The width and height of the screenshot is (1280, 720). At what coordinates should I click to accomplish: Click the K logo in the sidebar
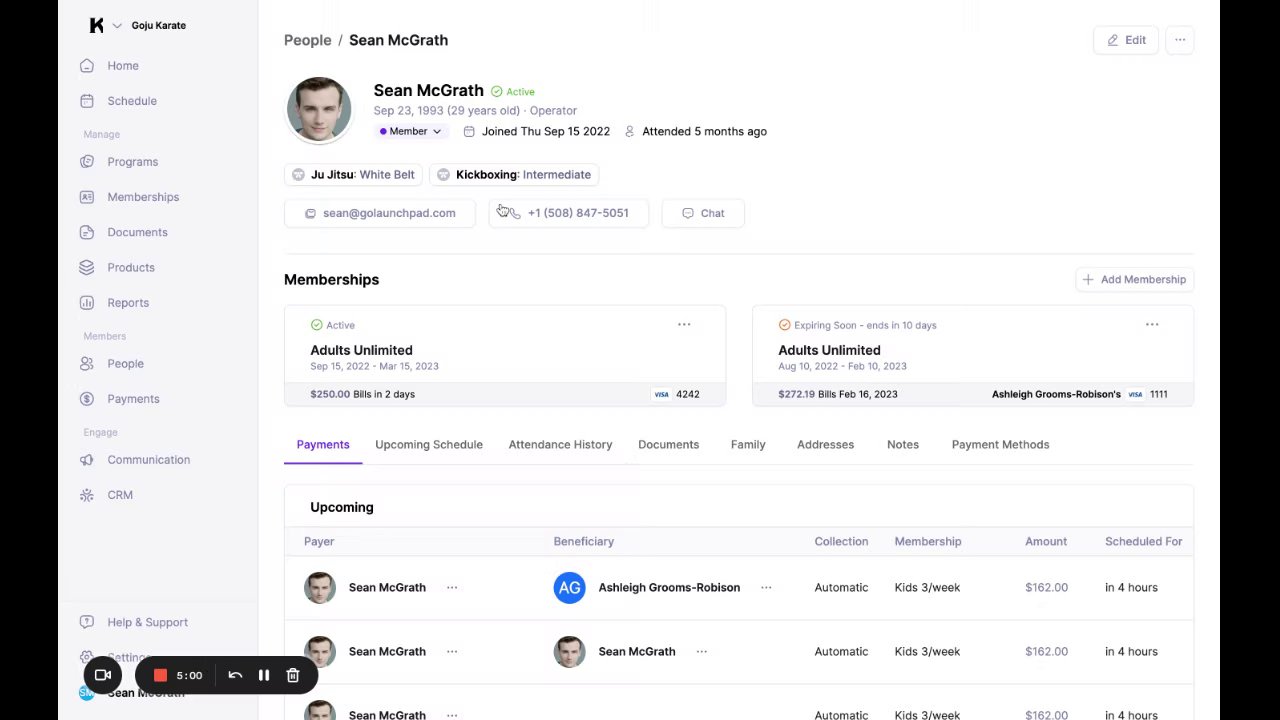[96, 25]
